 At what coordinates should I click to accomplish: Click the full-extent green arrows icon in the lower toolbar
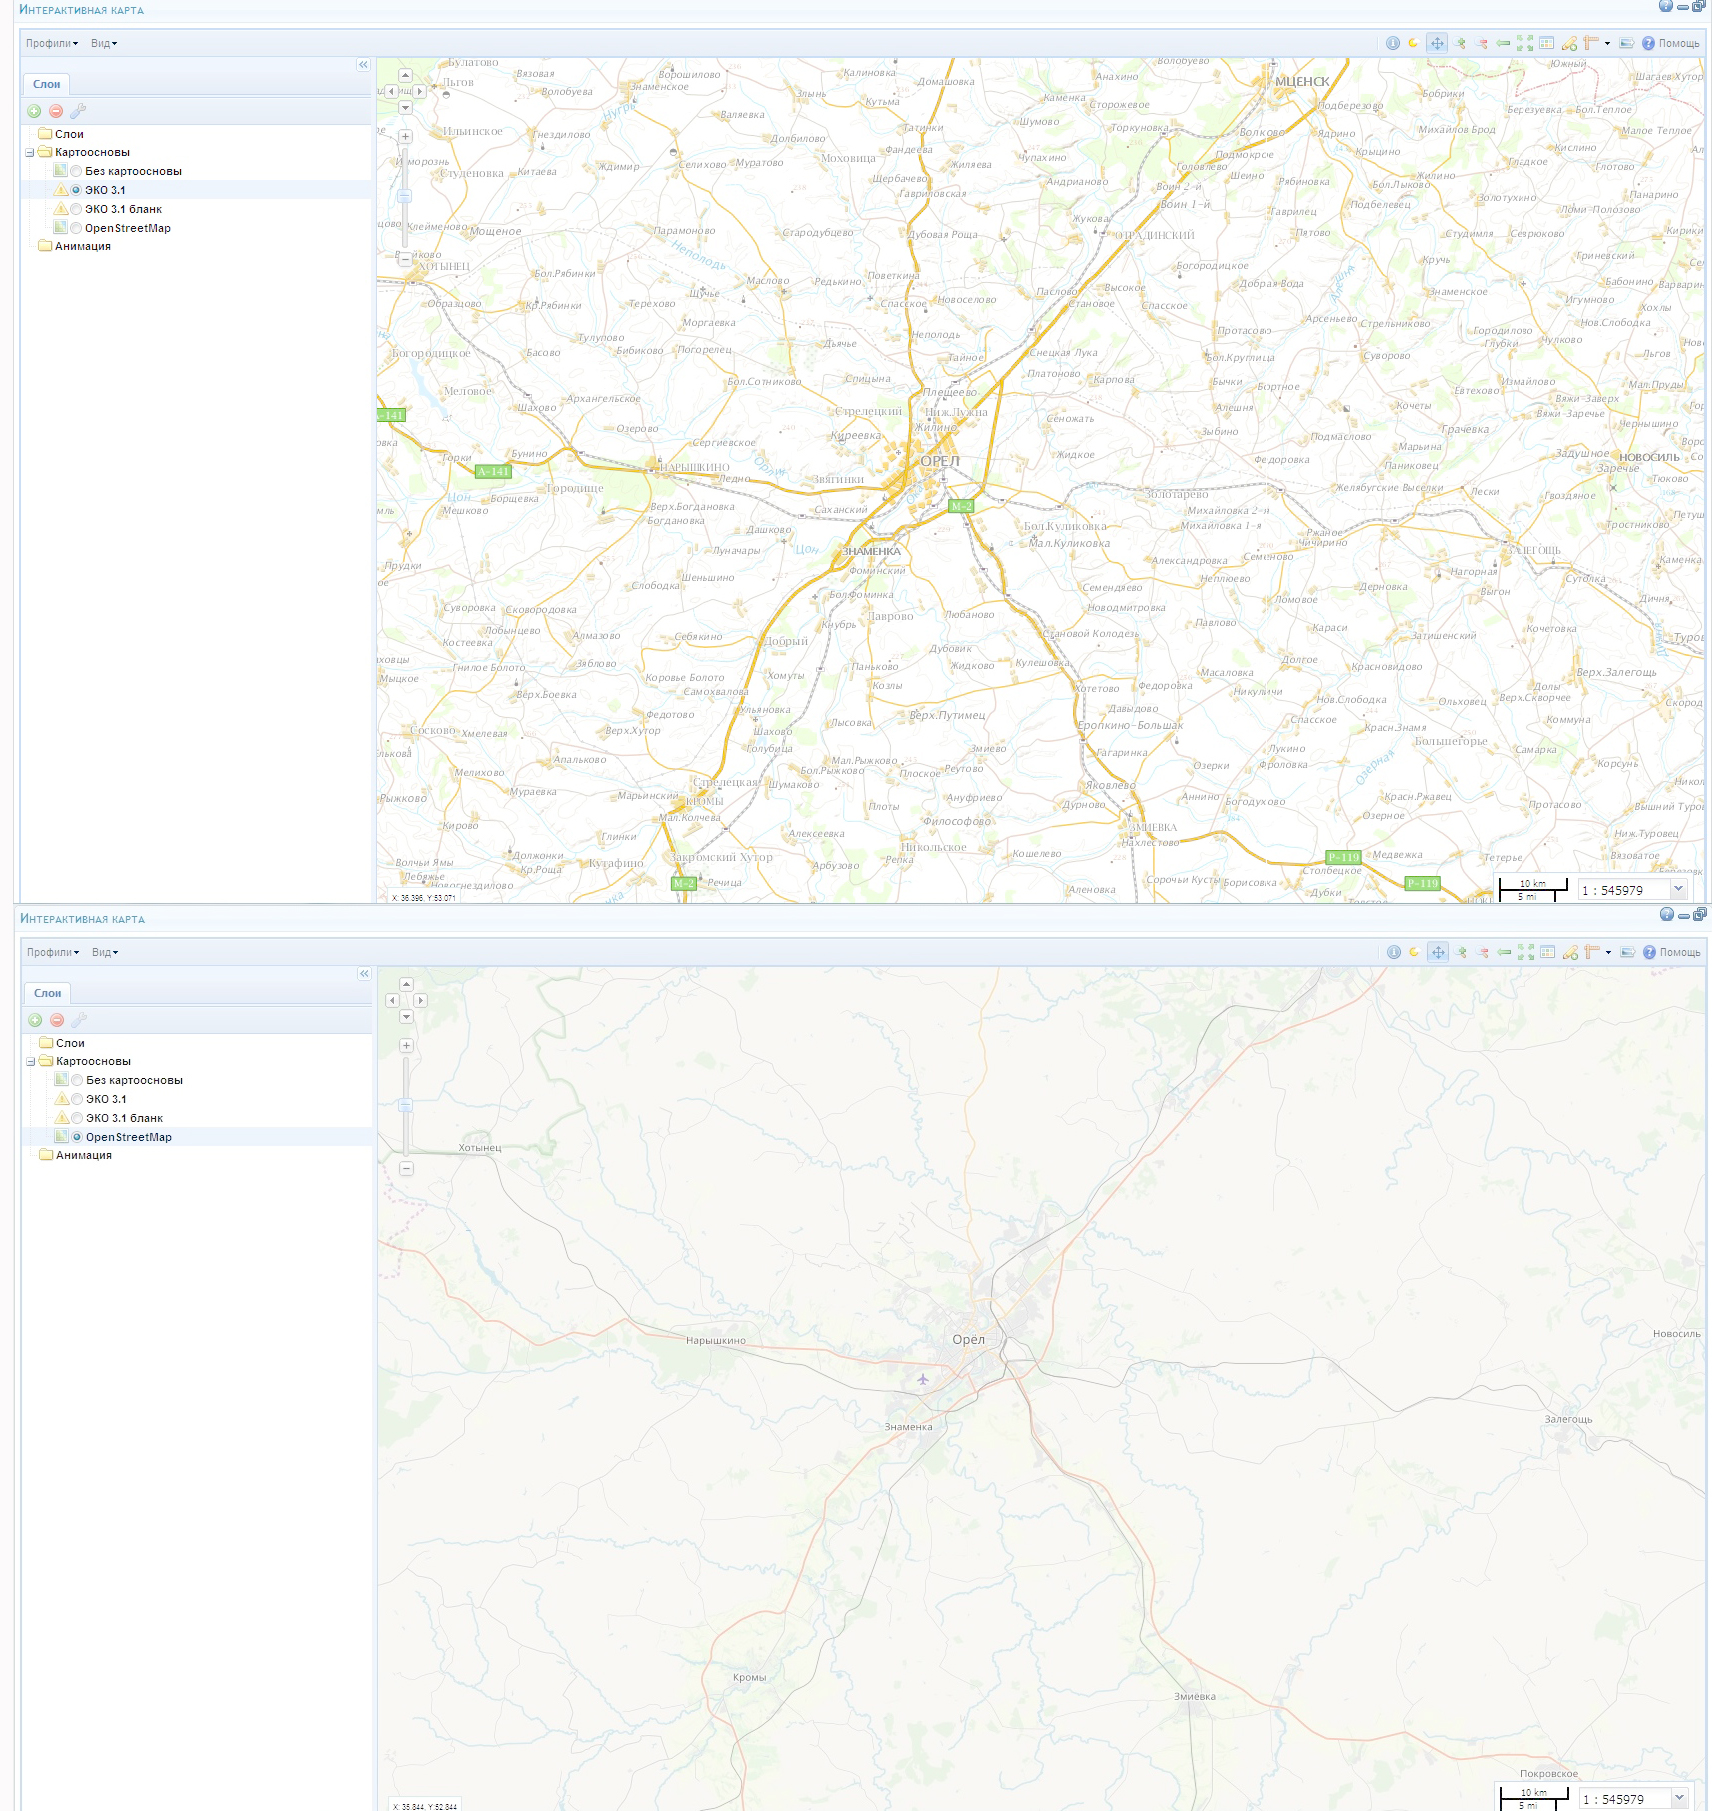[x=1526, y=952]
